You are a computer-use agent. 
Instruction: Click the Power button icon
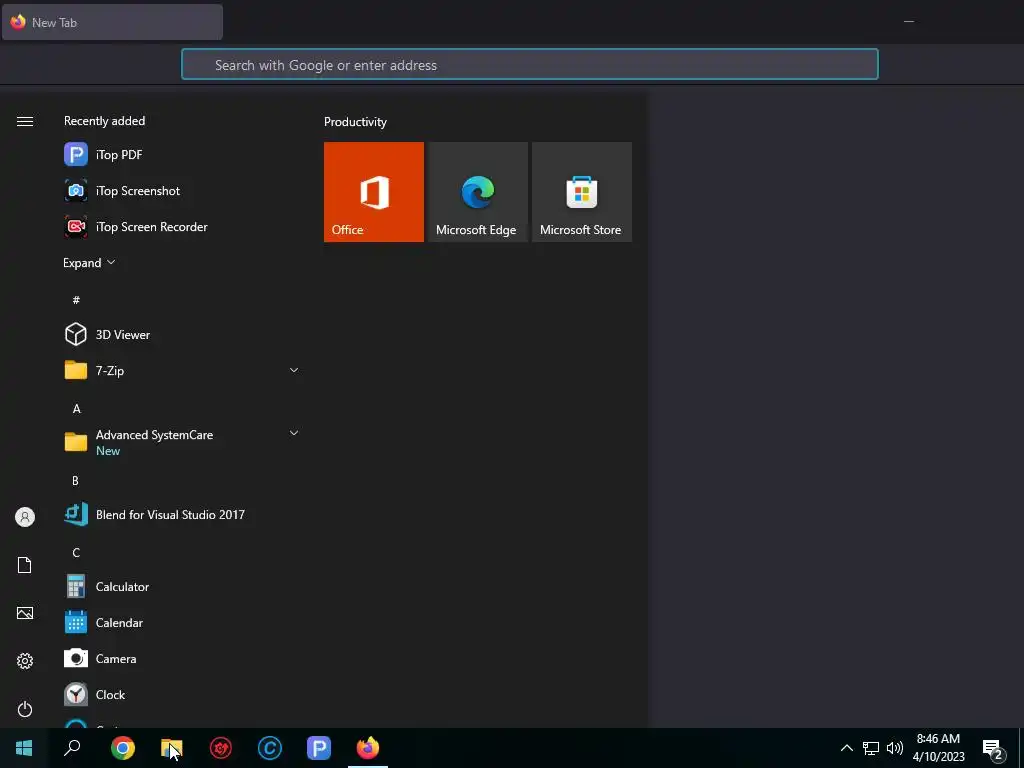pyautogui.click(x=25, y=709)
